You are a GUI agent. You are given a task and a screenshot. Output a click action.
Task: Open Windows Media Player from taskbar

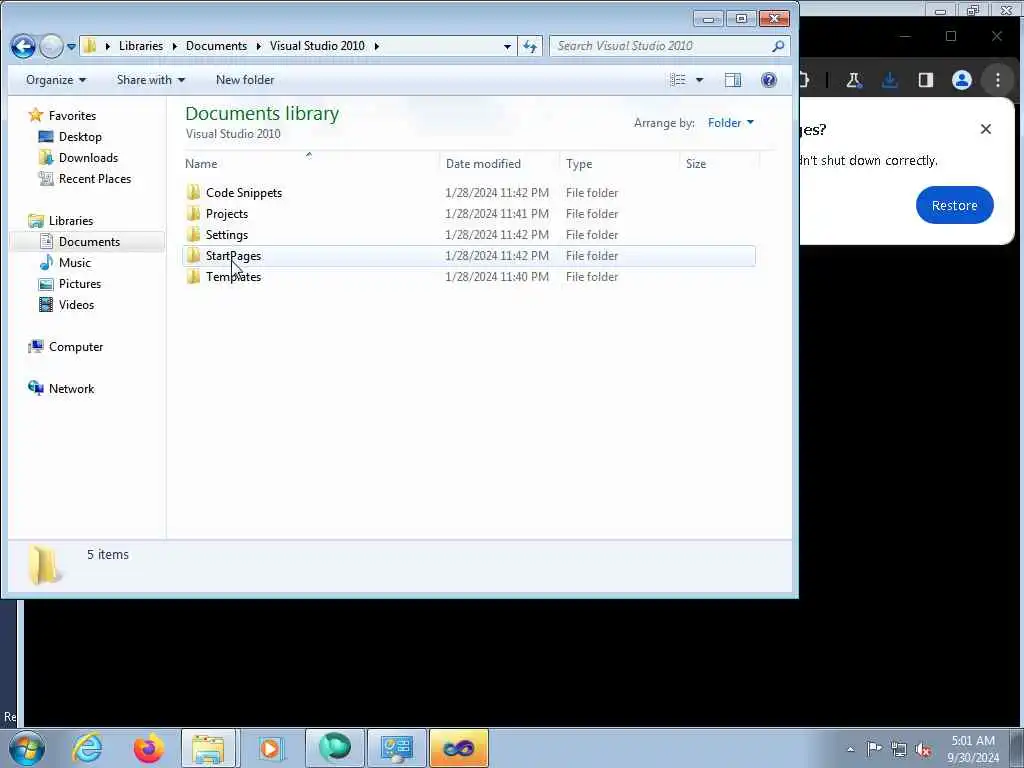pos(270,748)
